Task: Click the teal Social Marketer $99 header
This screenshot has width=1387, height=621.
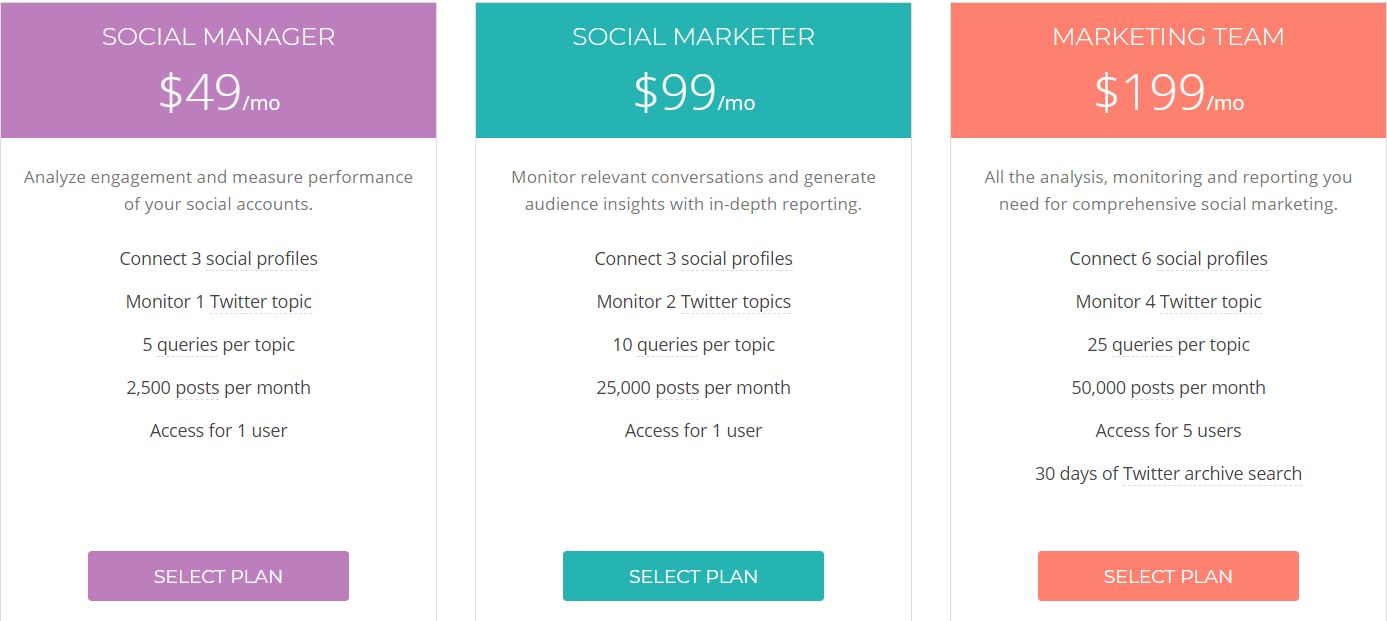Action: 693,70
